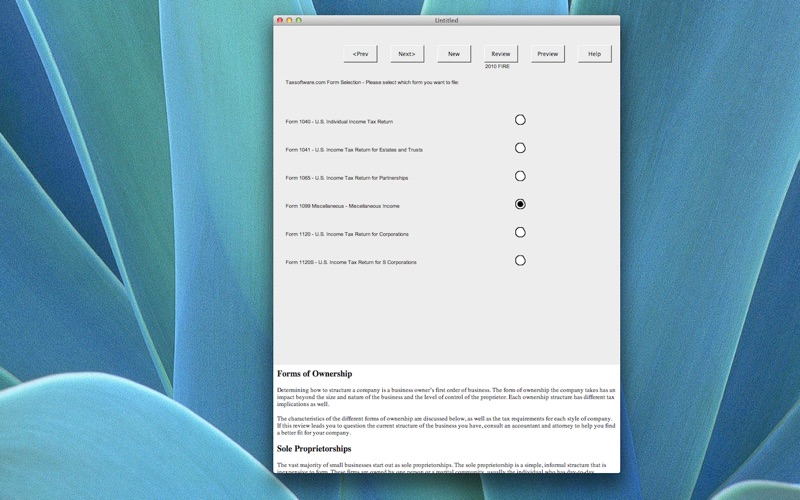800x500 pixels.
Task: Open the Review button
Action: [x=501, y=54]
